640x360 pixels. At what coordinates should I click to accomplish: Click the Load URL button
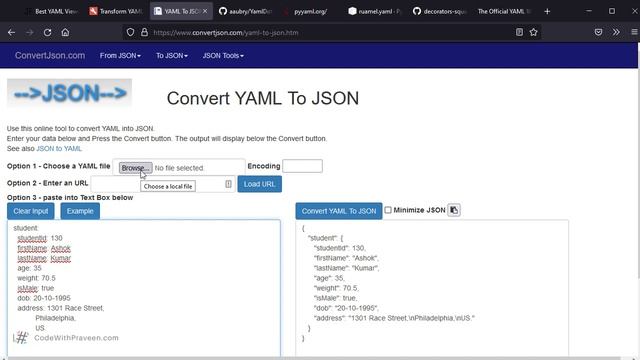(x=260, y=184)
